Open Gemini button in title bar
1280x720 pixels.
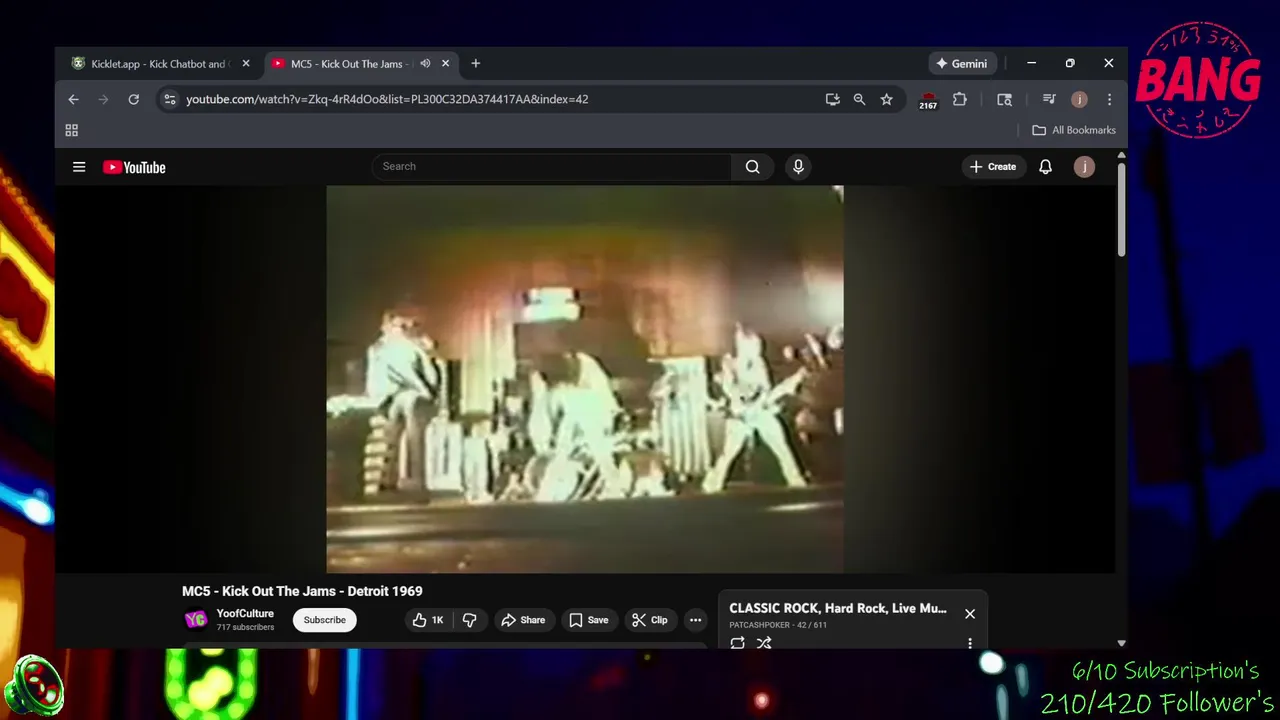(961, 64)
